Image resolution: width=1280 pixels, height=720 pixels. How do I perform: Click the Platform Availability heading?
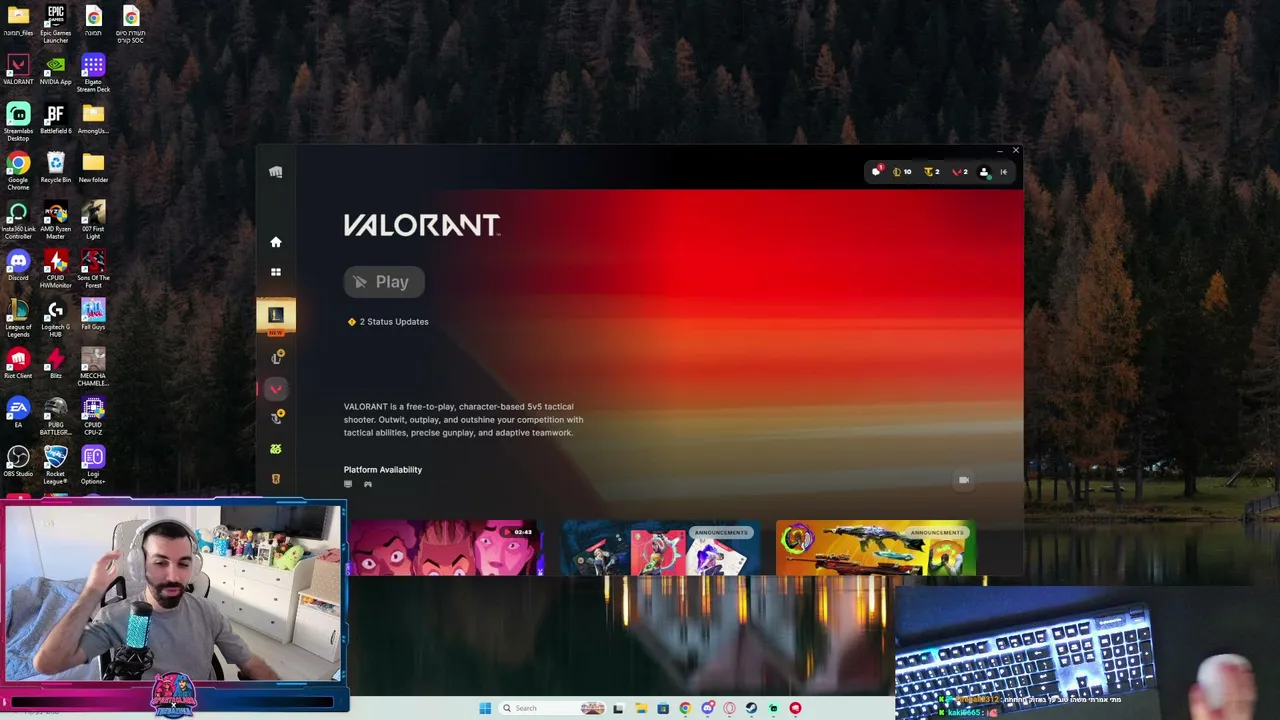coord(383,470)
